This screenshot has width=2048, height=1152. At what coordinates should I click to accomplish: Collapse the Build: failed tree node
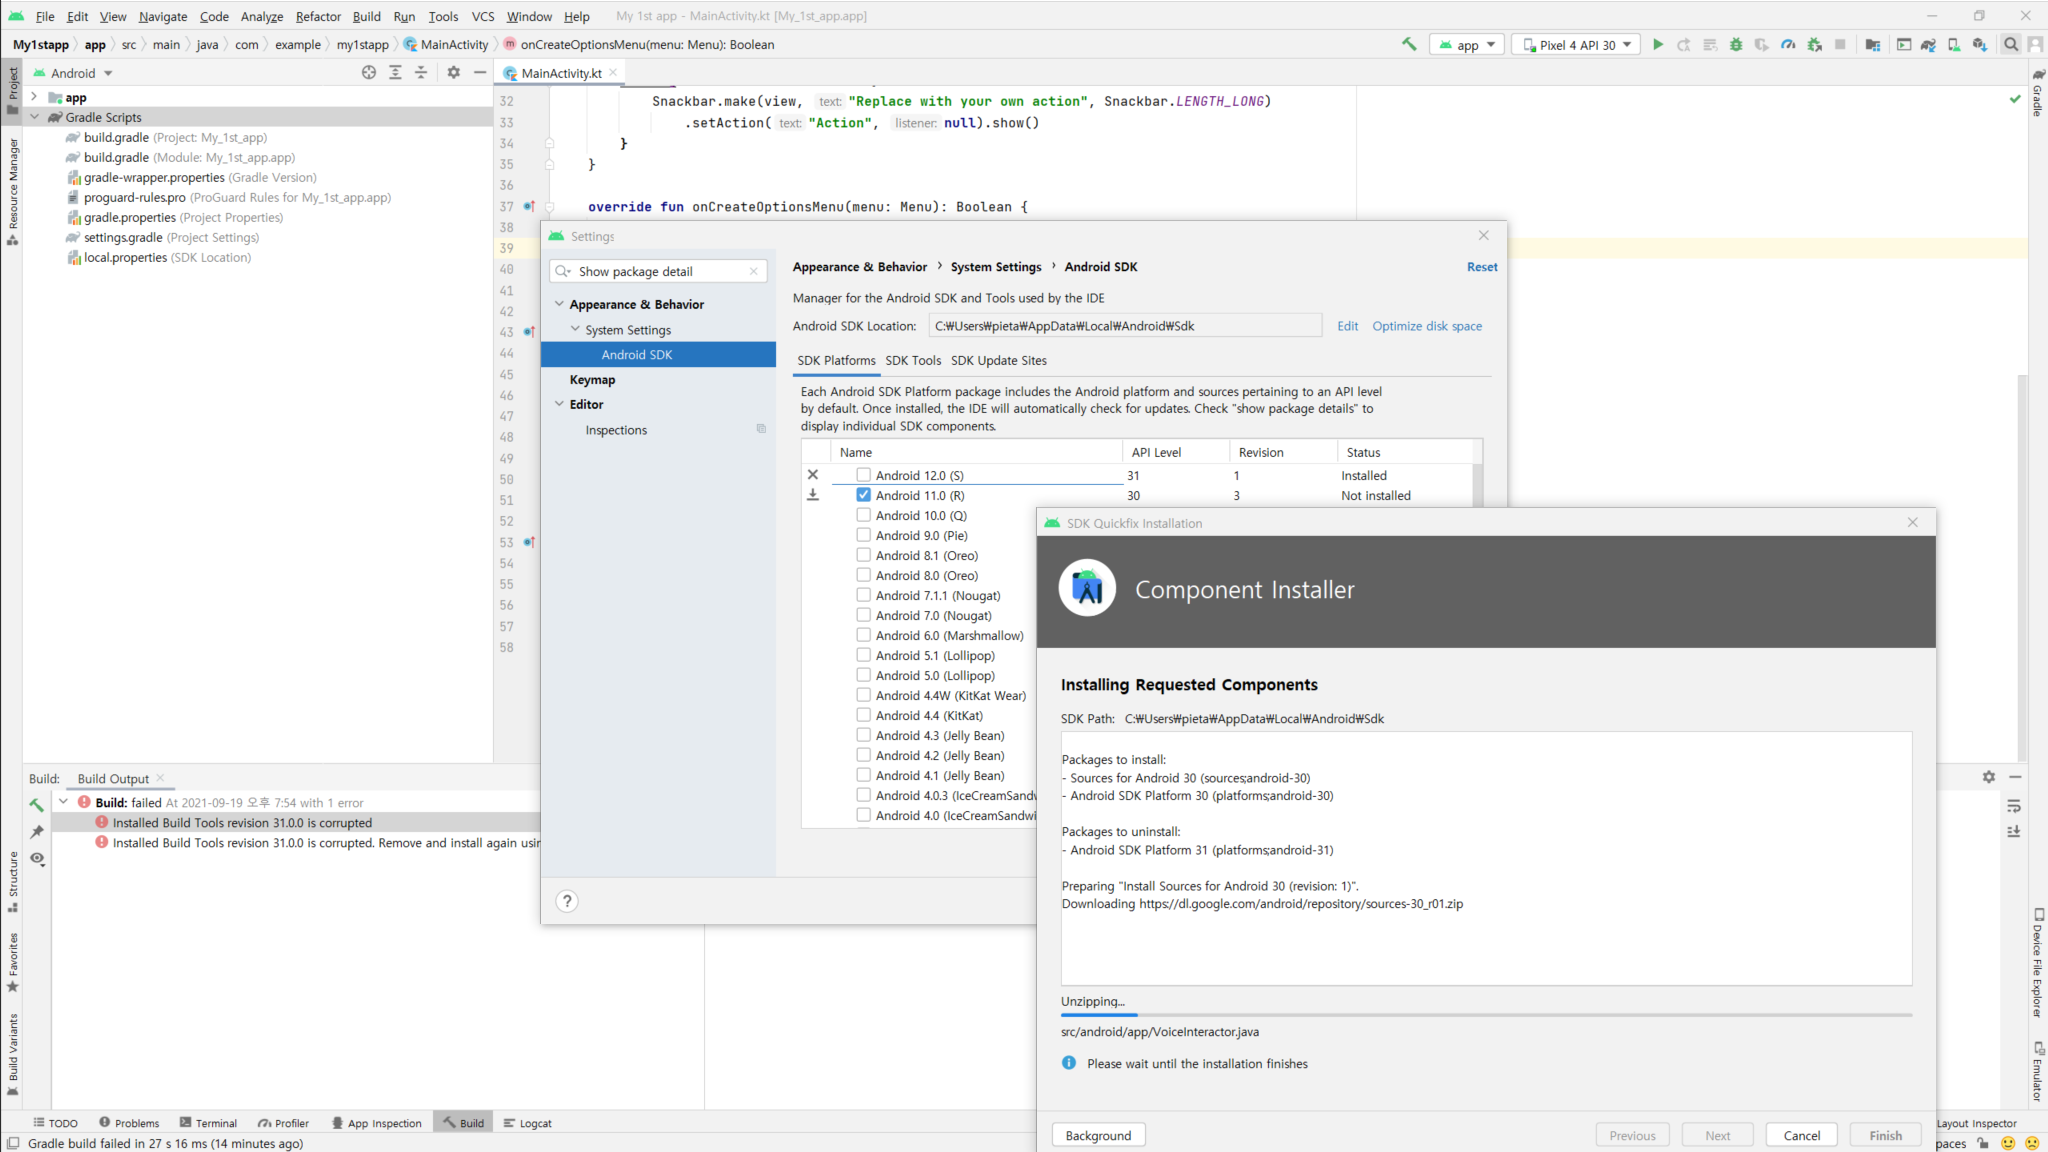[63, 802]
